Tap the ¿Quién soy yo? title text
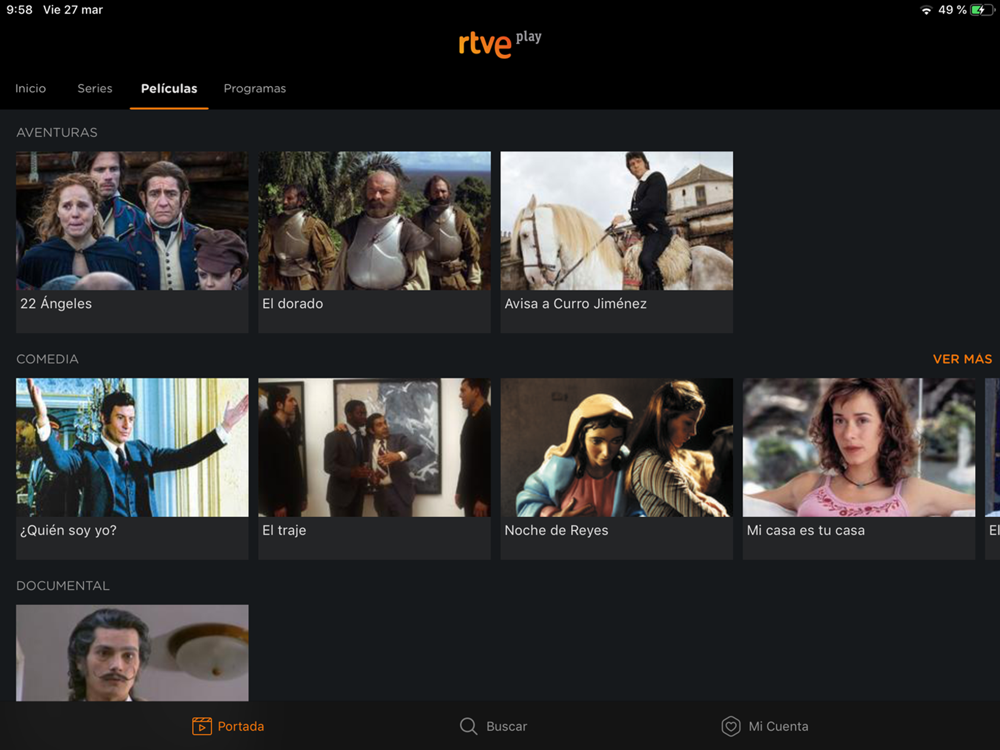 coord(68,531)
